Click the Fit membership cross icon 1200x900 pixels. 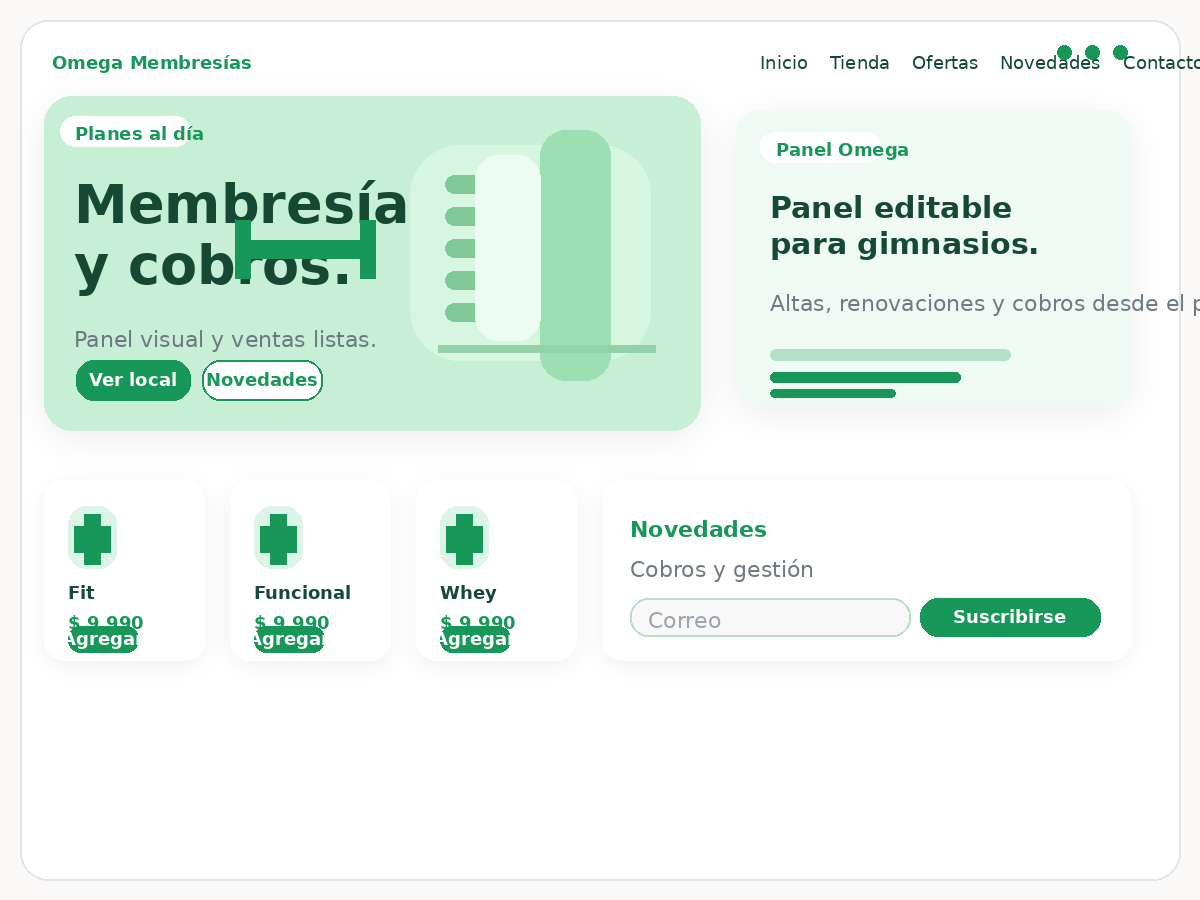tap(91, 537)
